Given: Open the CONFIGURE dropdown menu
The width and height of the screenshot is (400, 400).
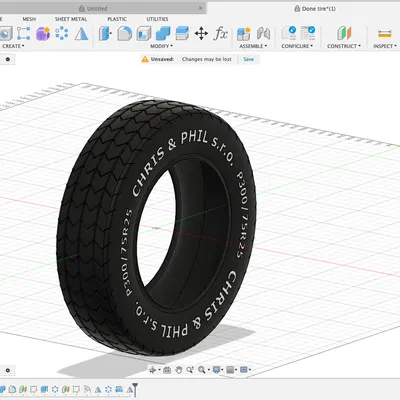Looking at the screenshot, I should click(x=297, y=46).
